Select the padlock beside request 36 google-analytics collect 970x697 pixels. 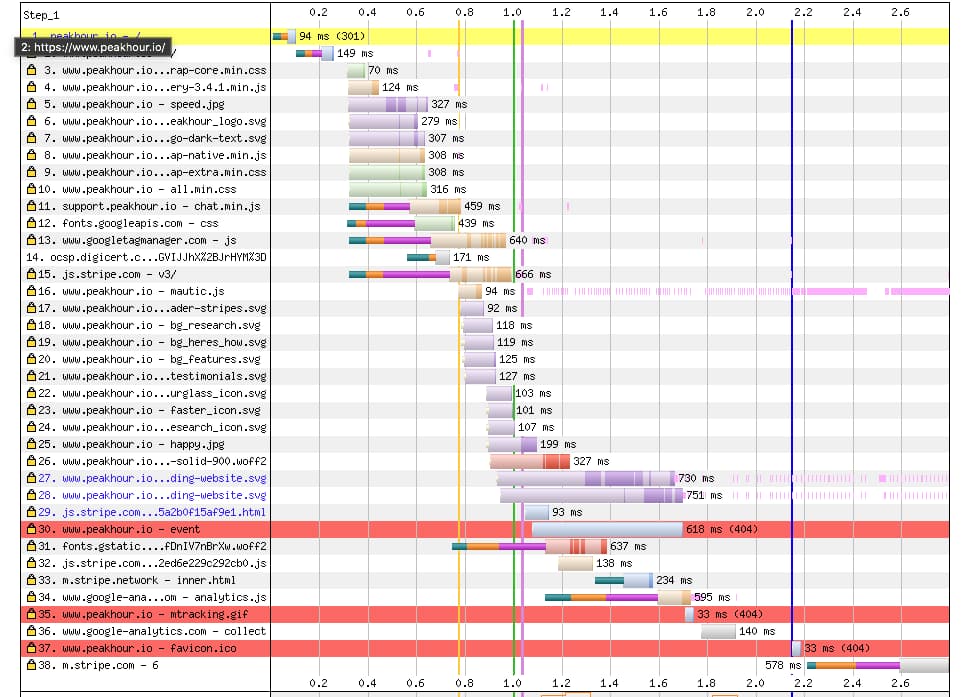[x=32, y=631]
